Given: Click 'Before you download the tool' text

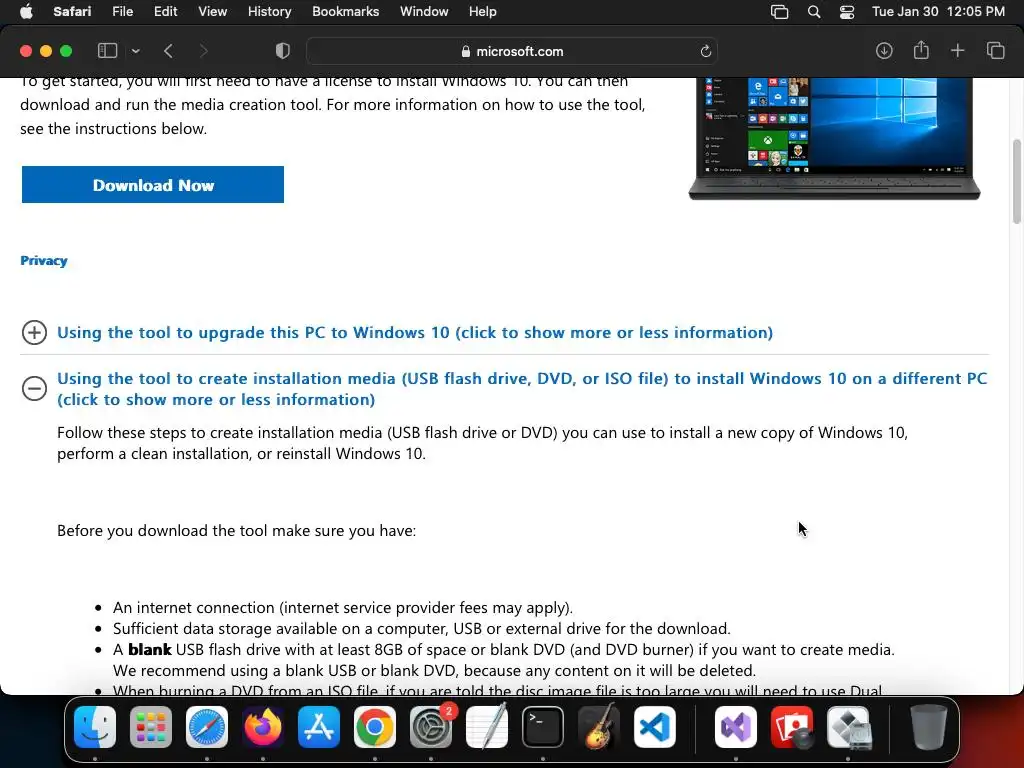Looking at the screenshot, I should pyautogui.click(x=236, y=530).
